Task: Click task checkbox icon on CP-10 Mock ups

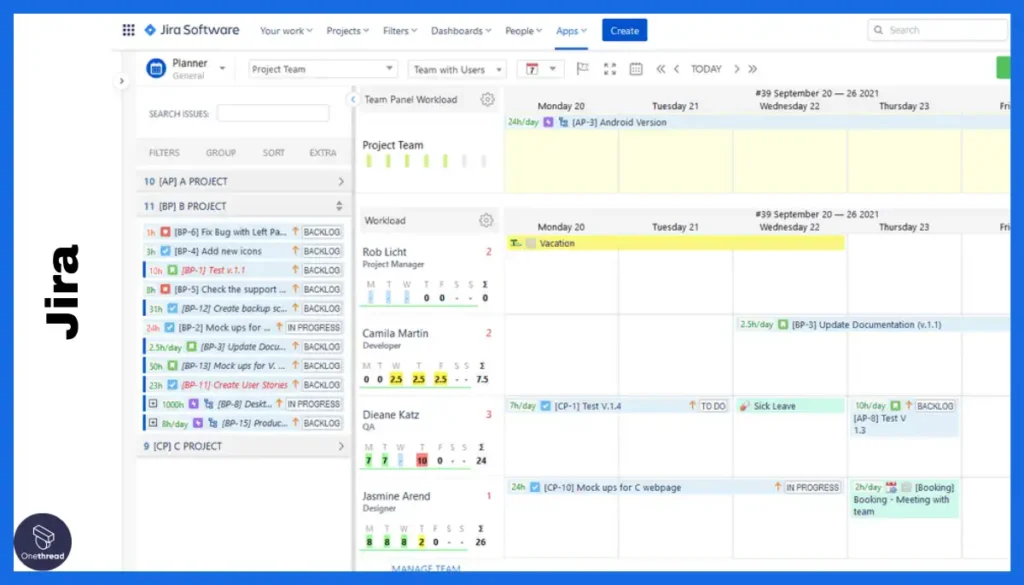Action: (536, 487)
